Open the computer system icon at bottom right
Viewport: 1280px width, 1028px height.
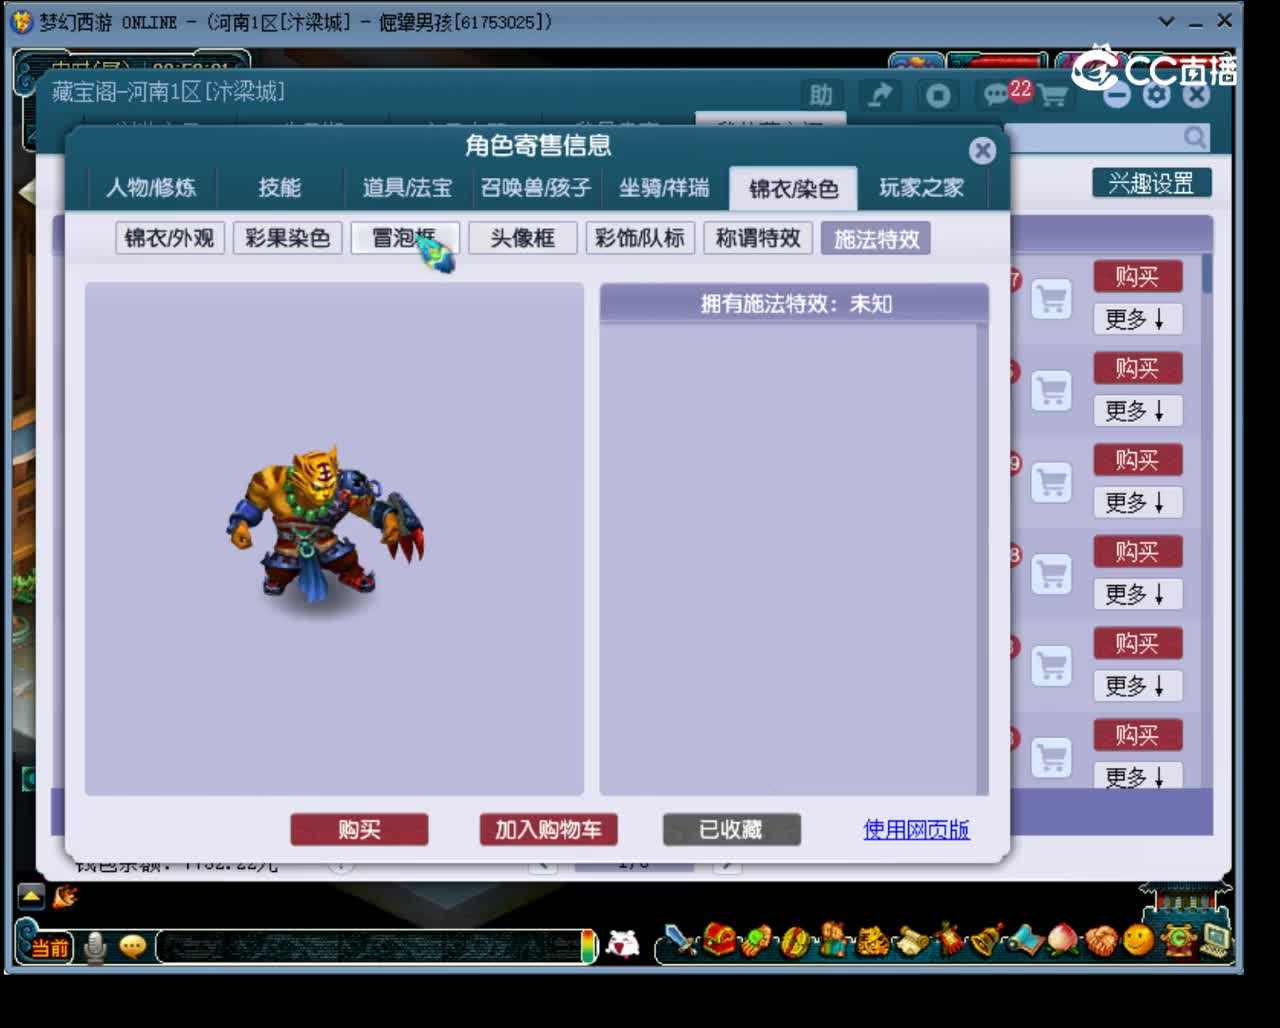pos(1215,941)
